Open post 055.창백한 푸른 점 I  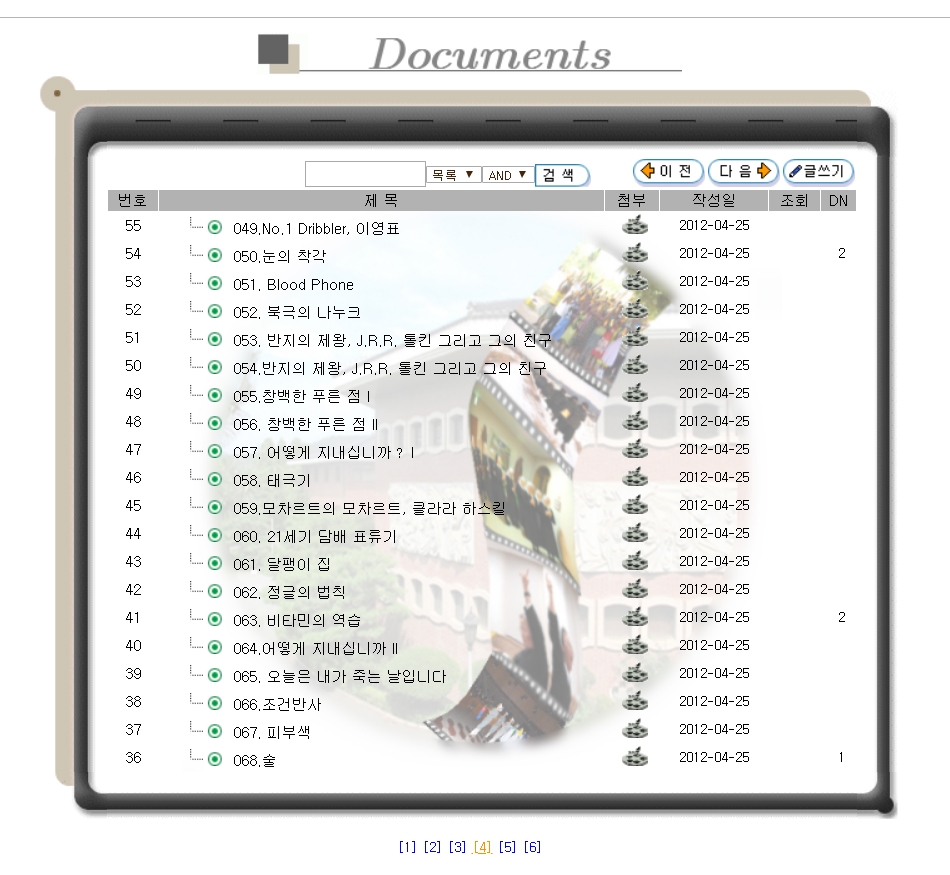302,396
